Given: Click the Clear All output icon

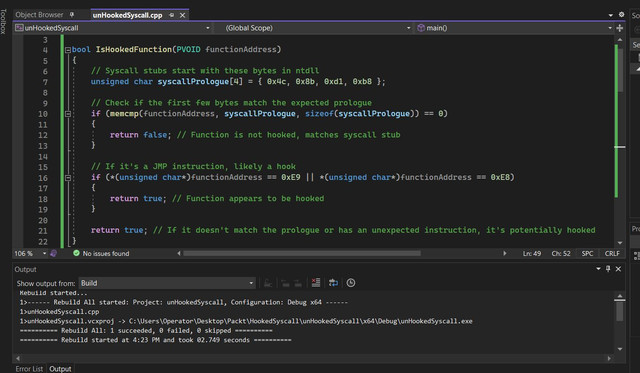Looking at the screenshot, I should pos(316,282).
